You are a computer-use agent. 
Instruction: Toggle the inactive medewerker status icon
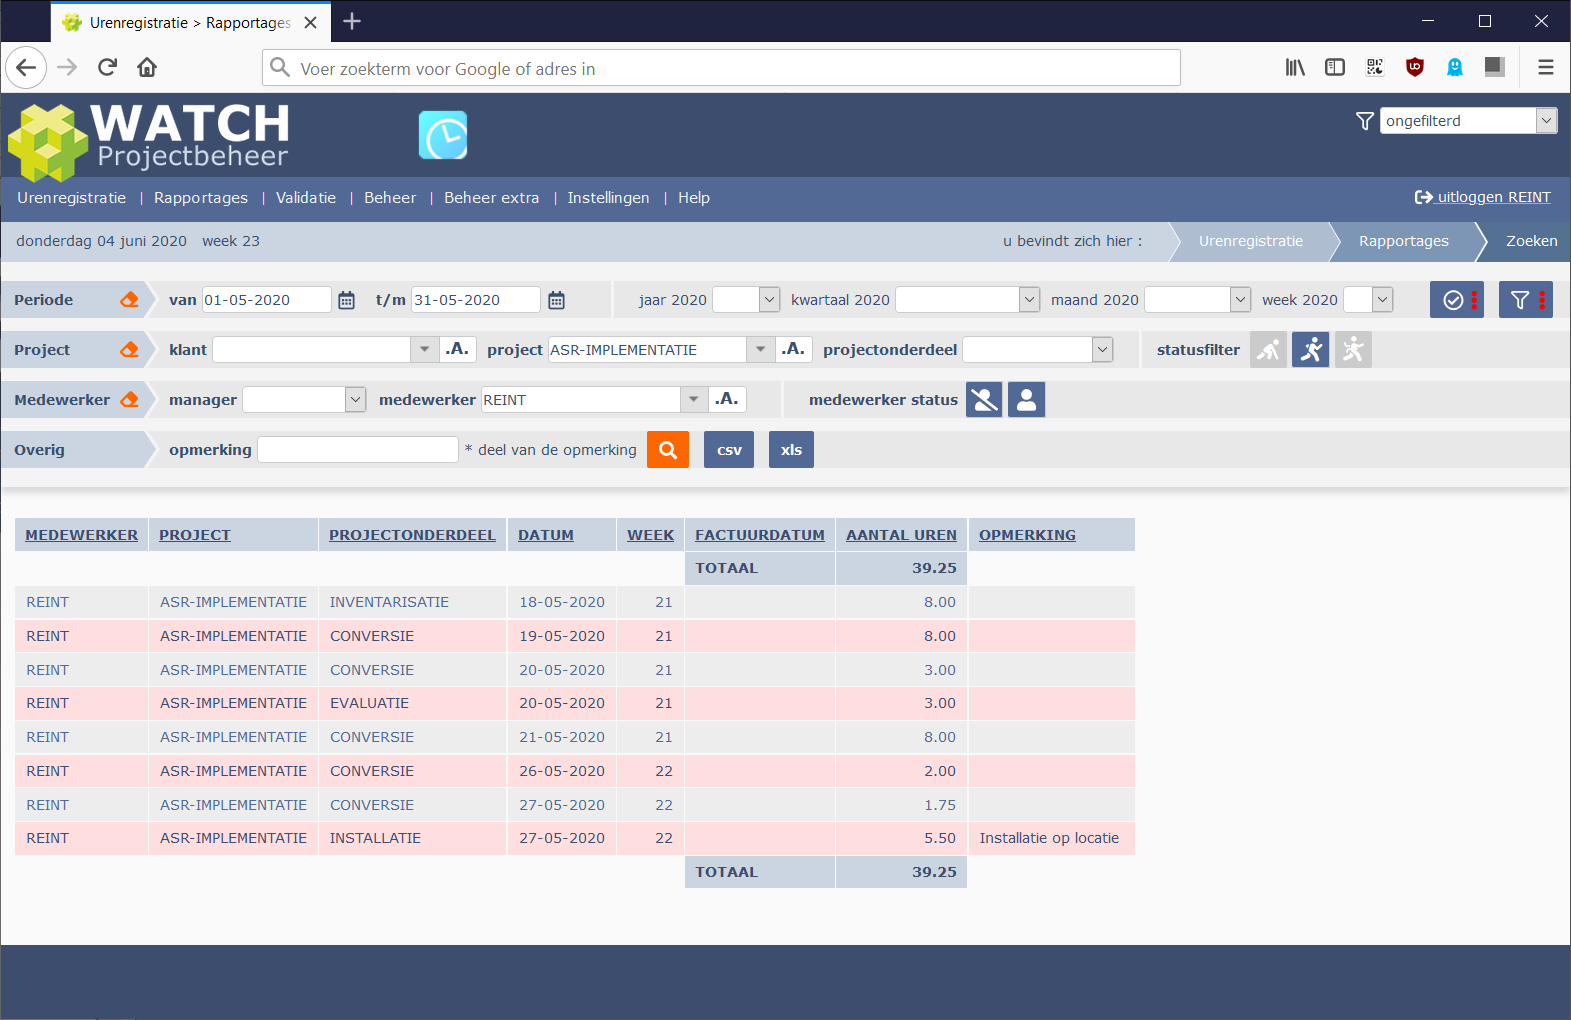(x=984, y=400)
